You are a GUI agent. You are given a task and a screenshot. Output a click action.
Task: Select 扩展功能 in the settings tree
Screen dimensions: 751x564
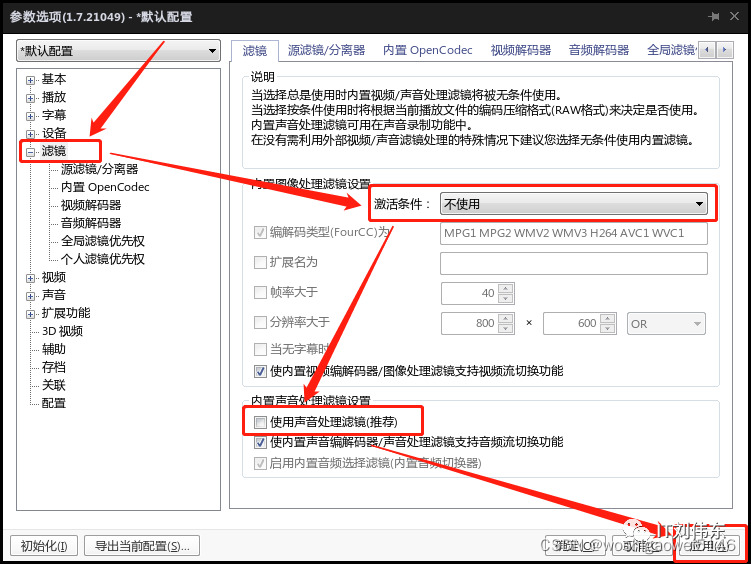point(66,313)
